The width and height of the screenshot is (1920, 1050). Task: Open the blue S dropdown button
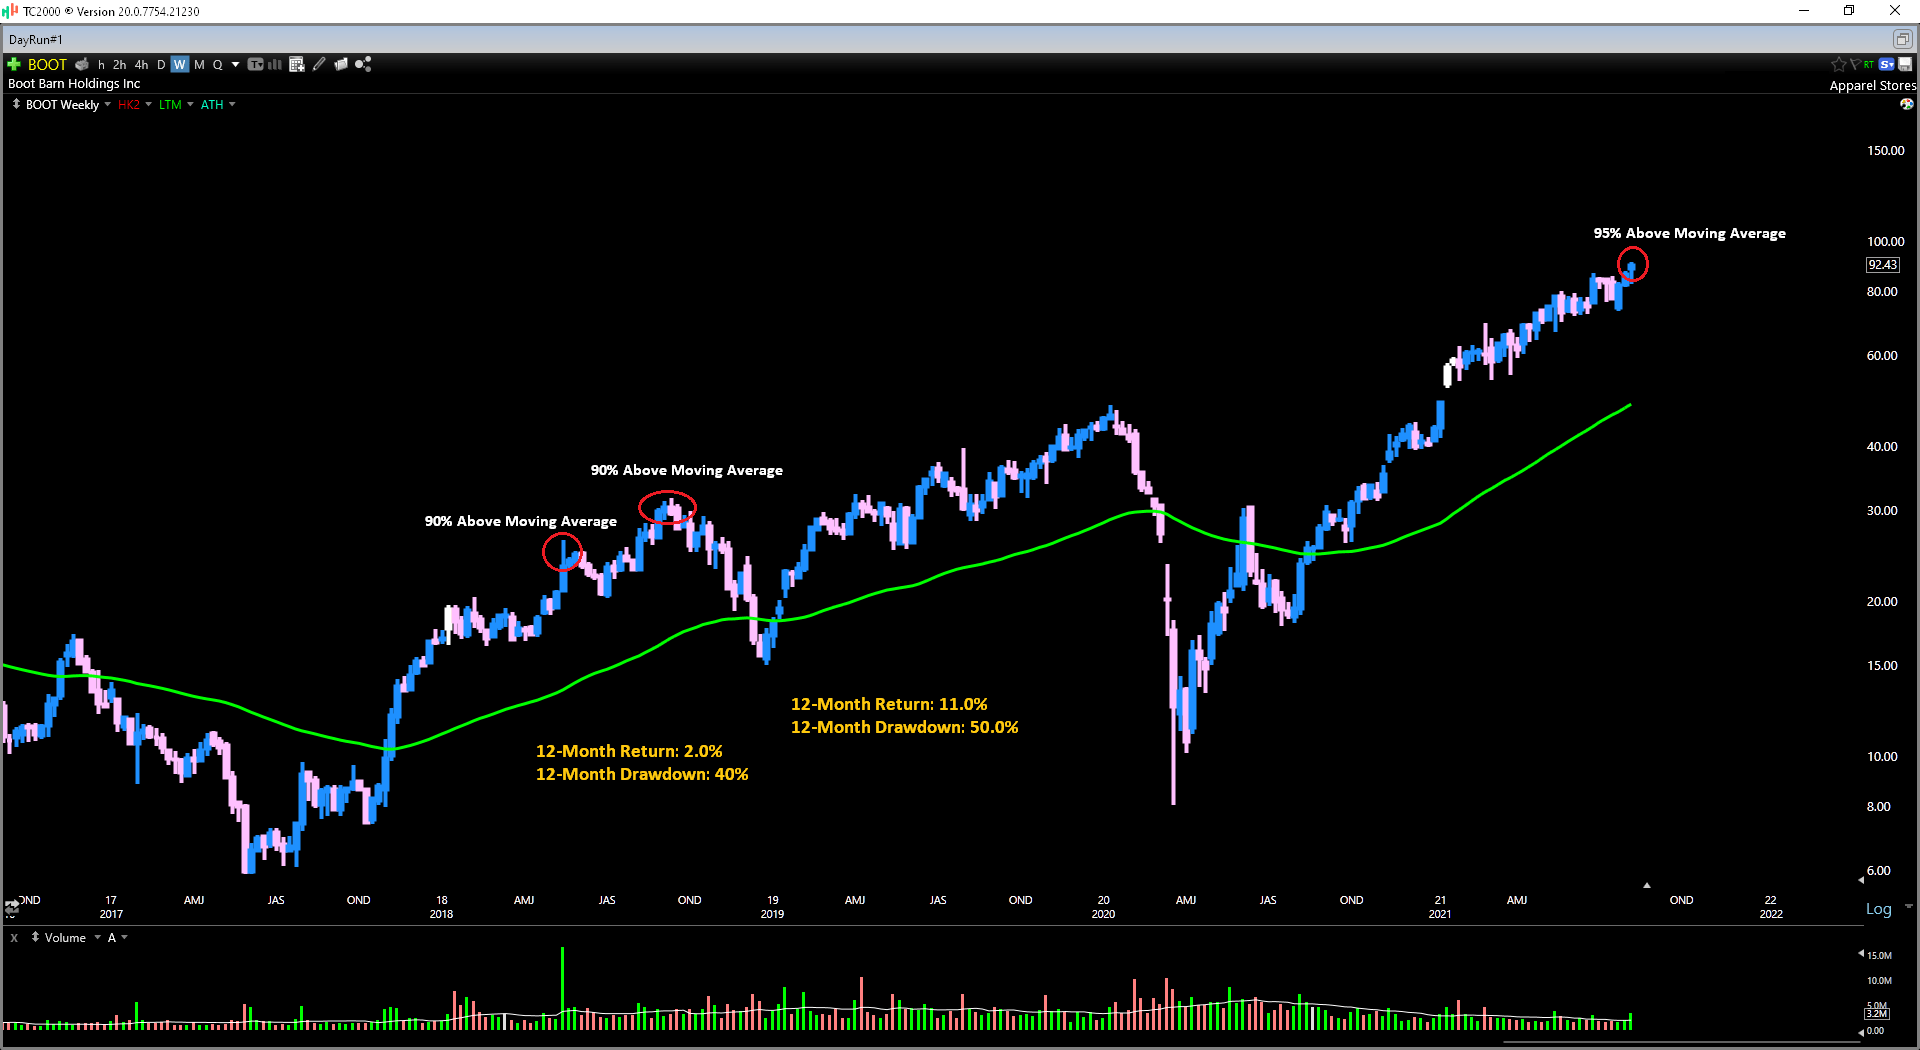(x=1887, y=64)
